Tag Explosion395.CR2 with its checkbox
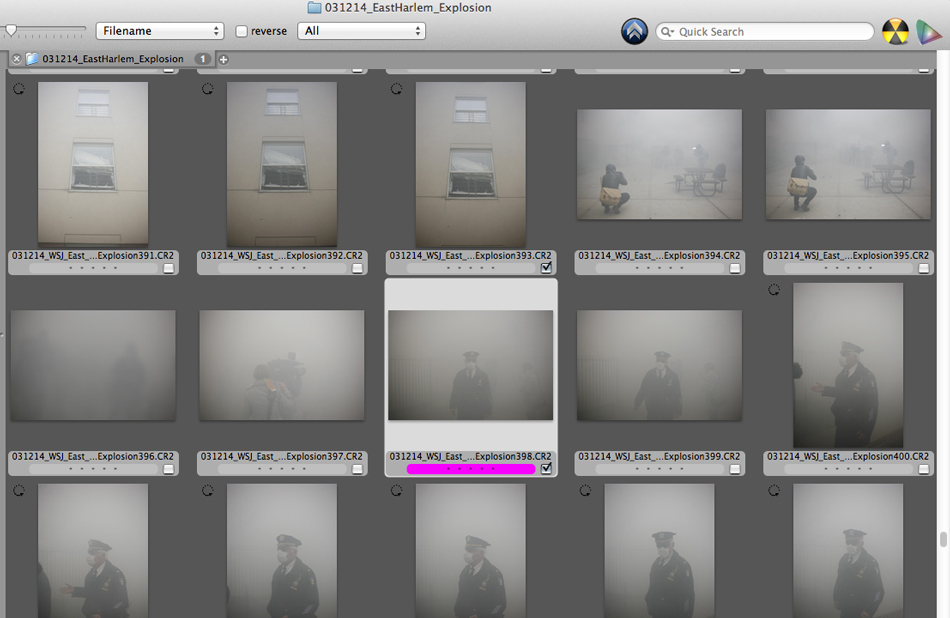Image resolution: width=950 pixels, height=618 pixels. point(923,268)
